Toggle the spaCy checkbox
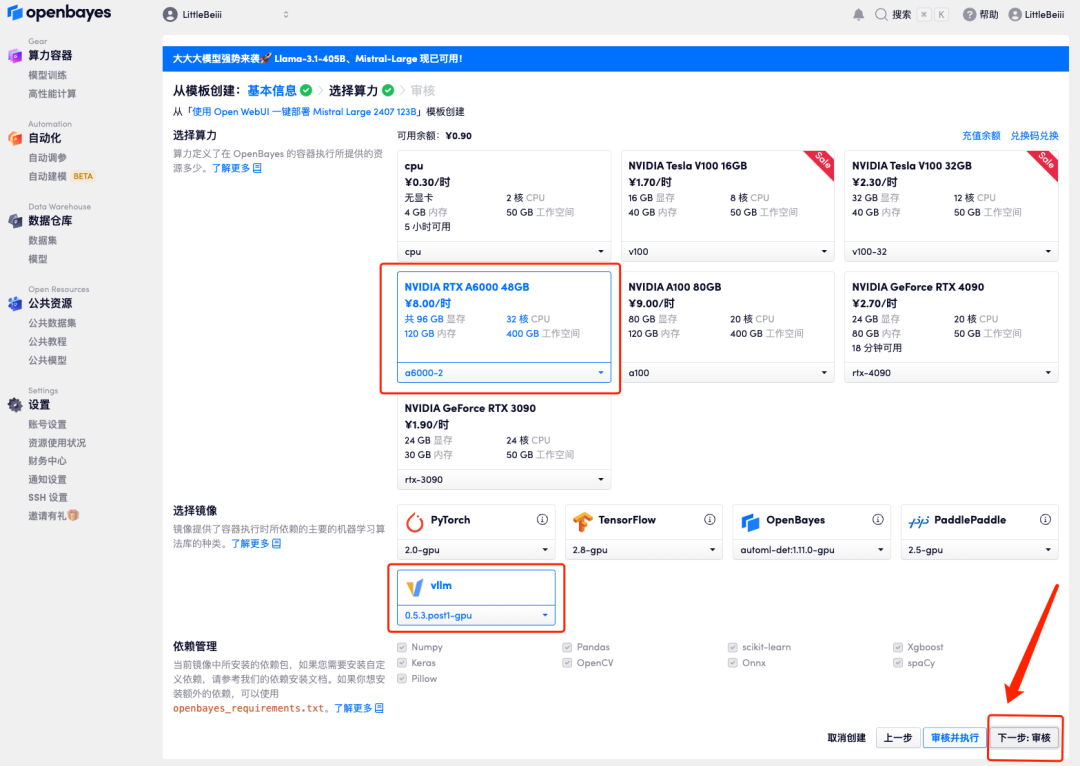 [897, 663]
